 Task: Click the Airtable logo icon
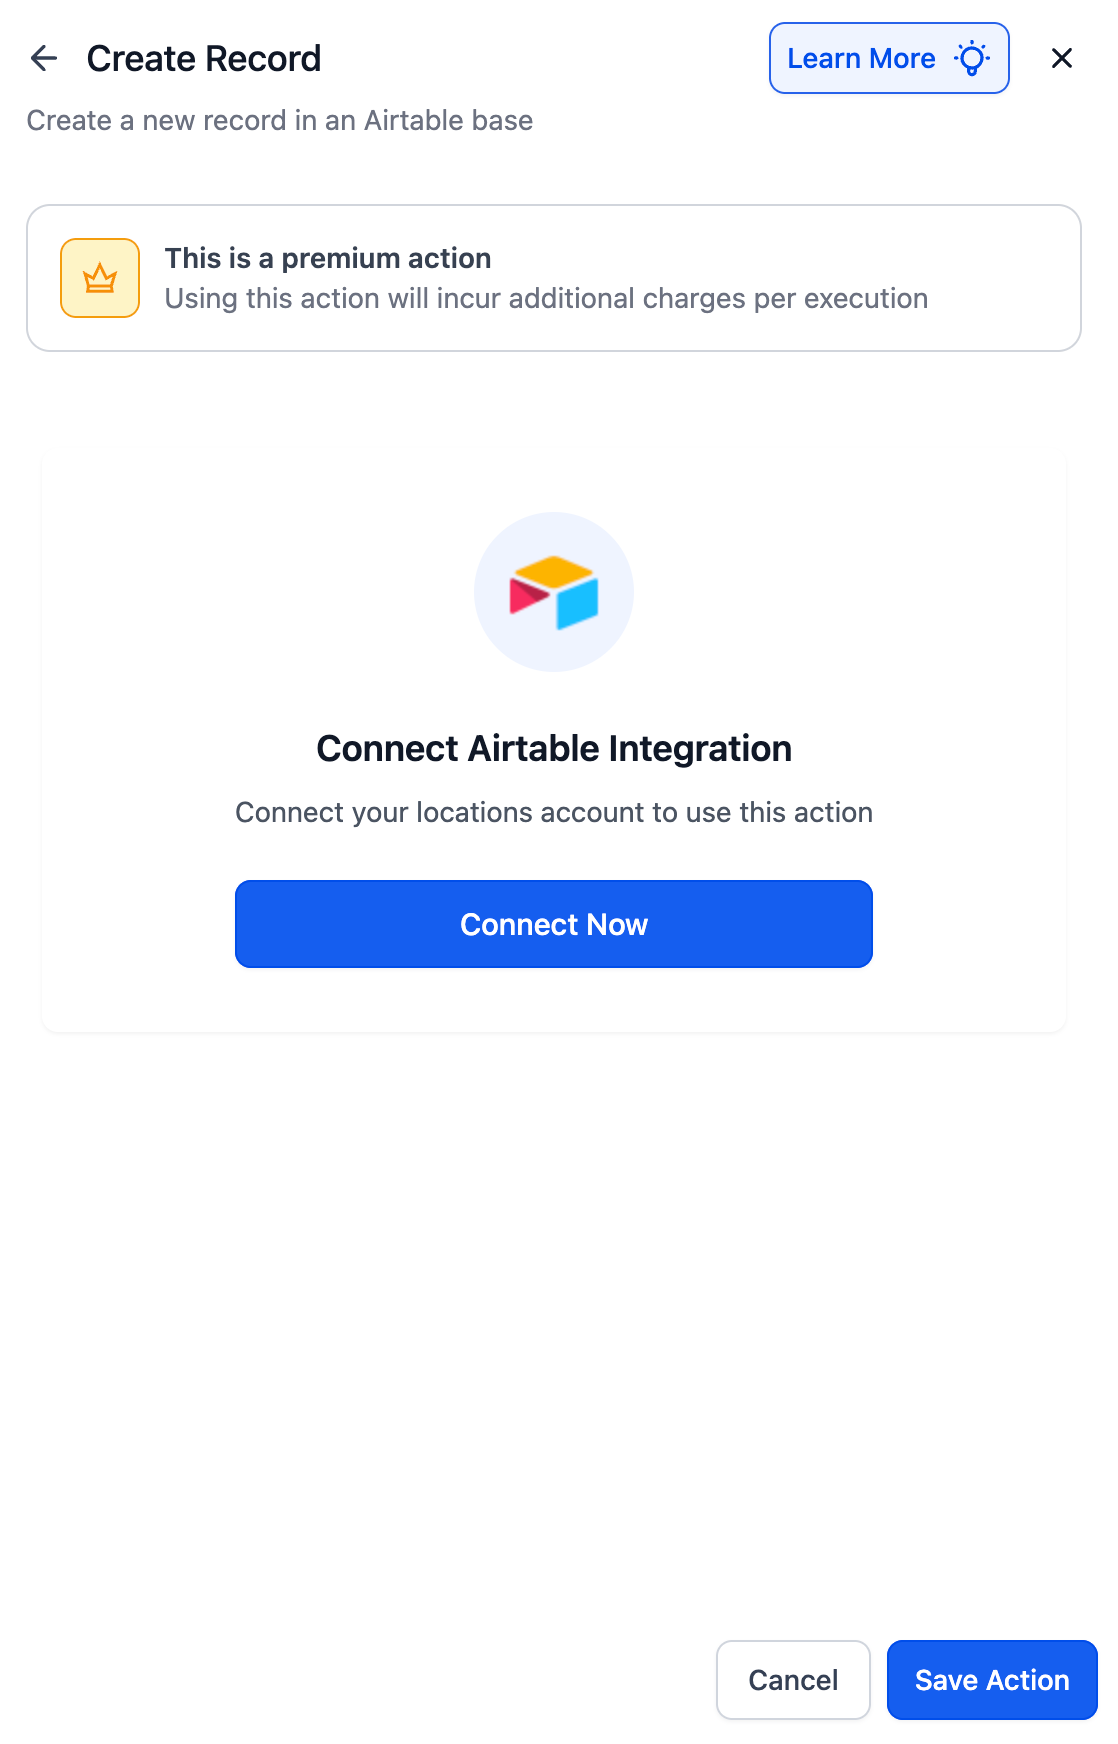click(554, 592)
